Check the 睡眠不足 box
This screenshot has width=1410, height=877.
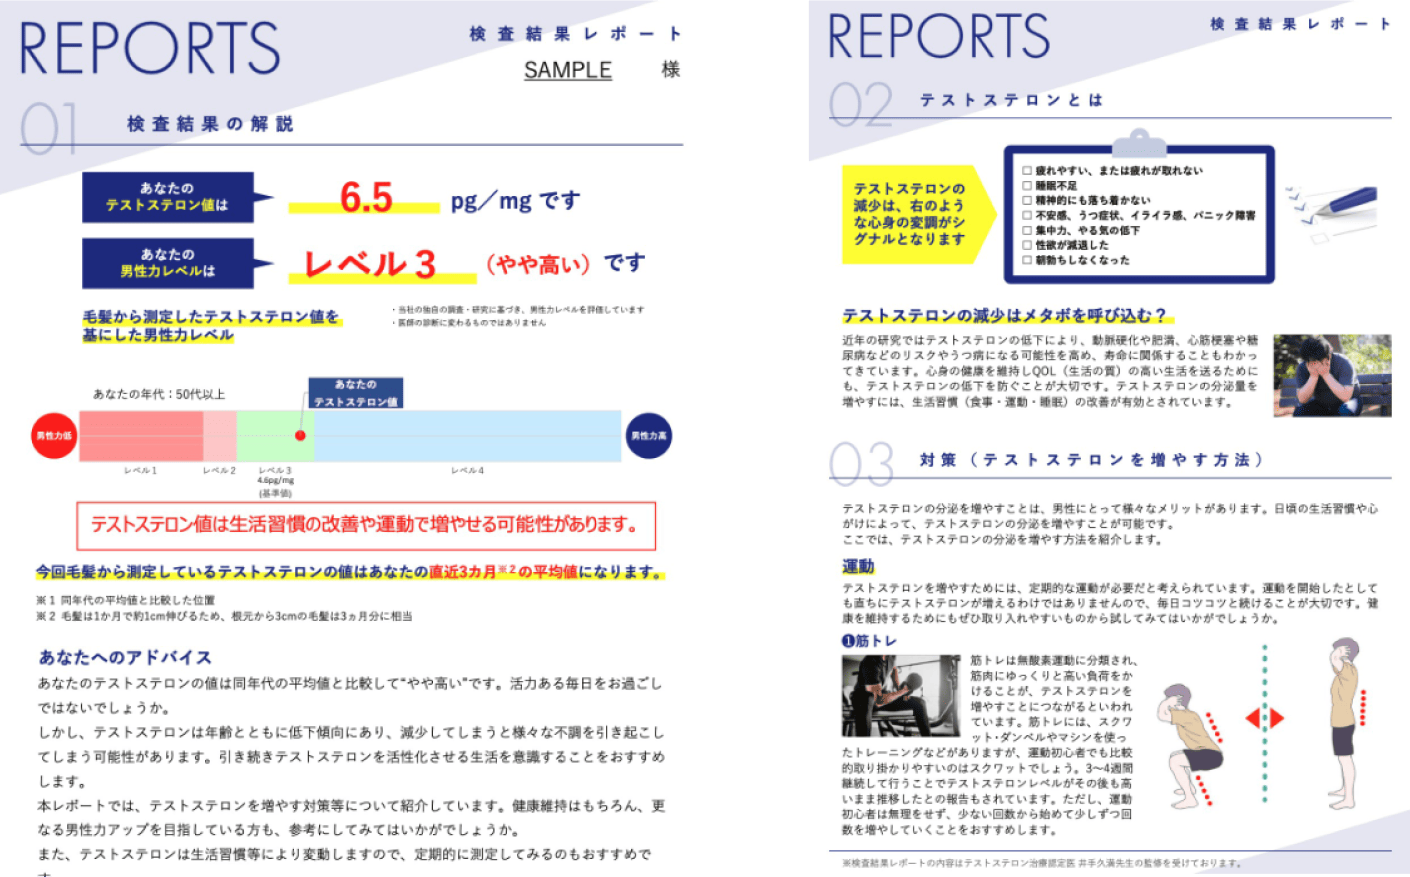(1027, 186)
